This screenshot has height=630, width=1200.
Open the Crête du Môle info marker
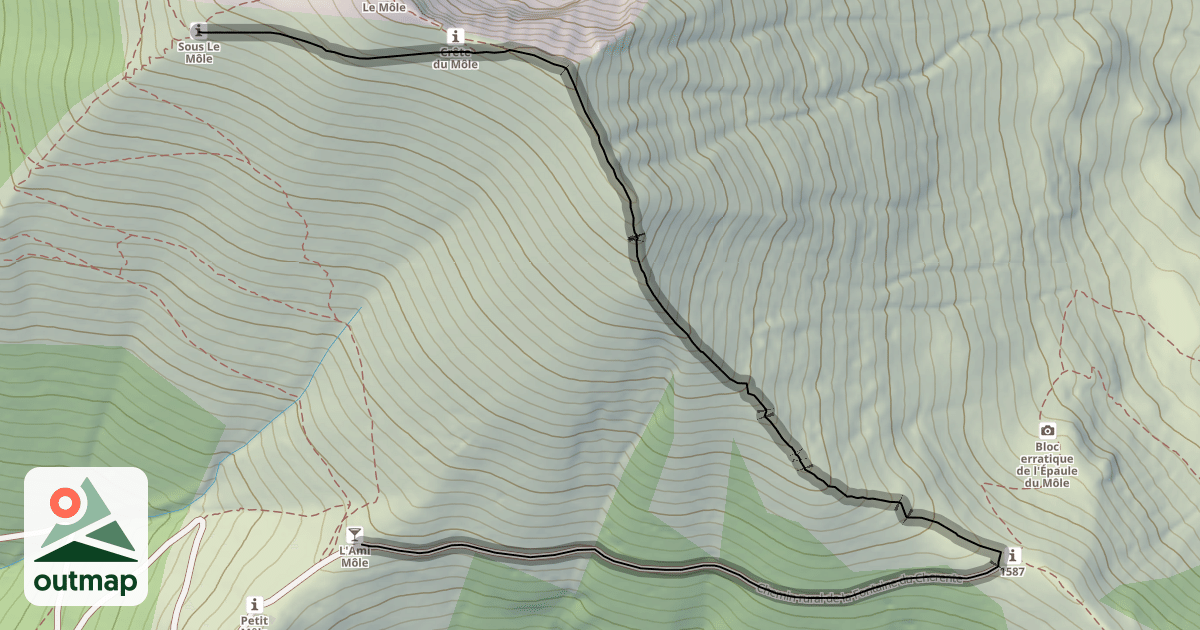[x=456, y=36]
